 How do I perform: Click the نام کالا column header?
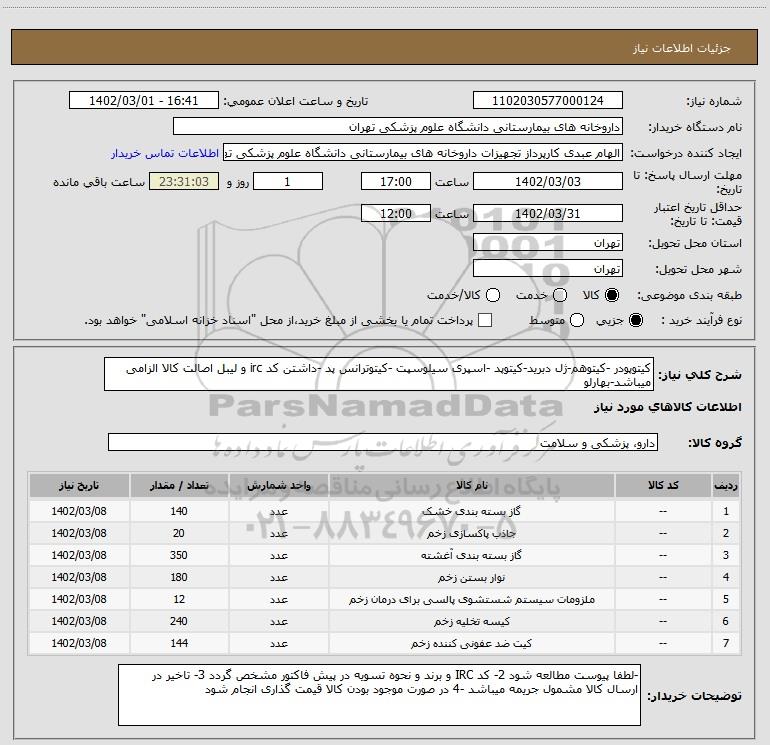pos(471,485)
